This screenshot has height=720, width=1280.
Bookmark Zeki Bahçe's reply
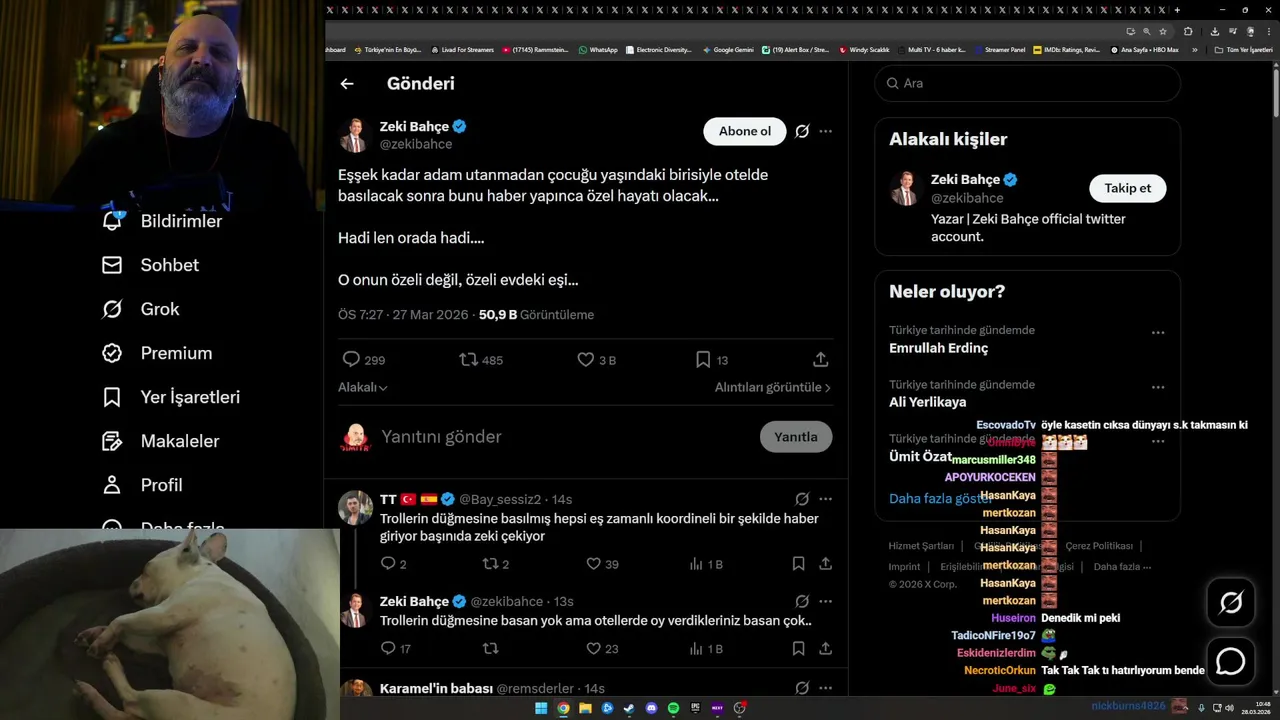(x=798, y=648)
